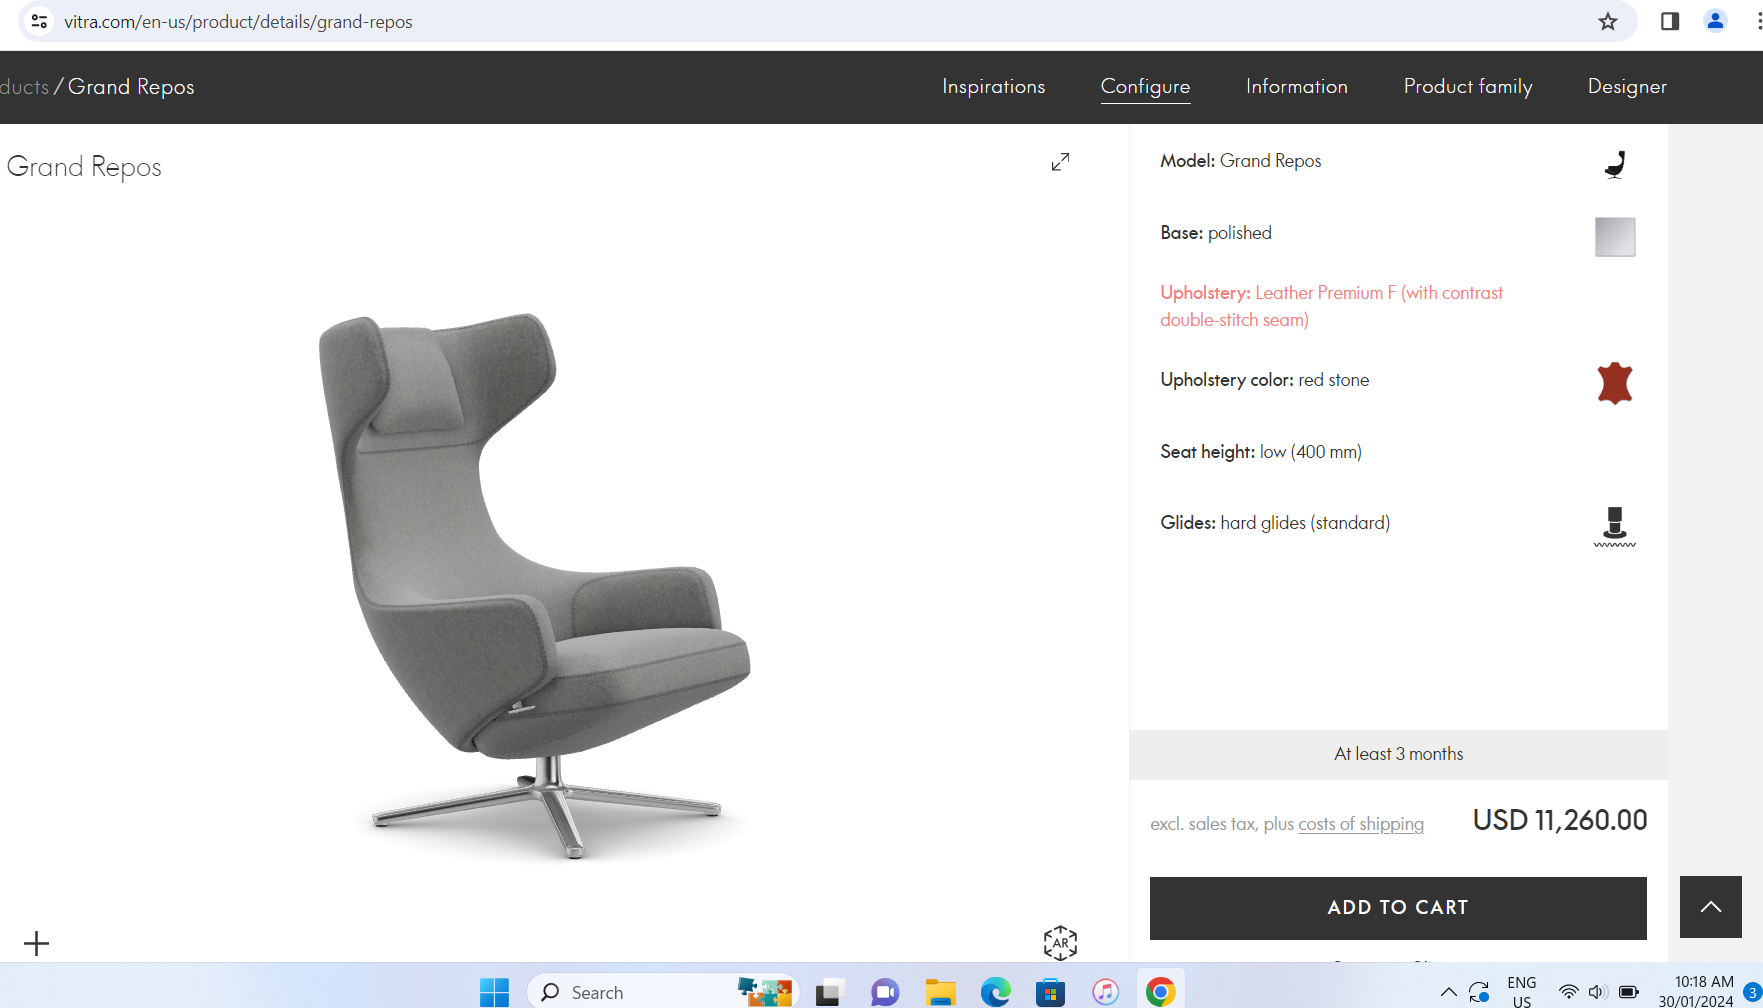
Task: Bookmark this page with the star icon
Action: click(1607, 21)
